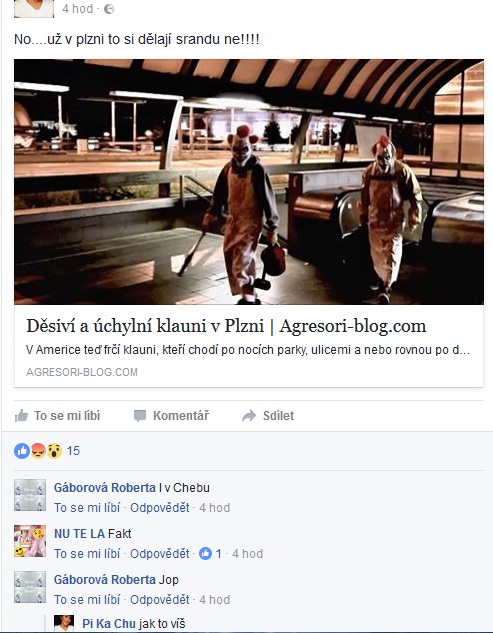This screenshot has height=633, width=493.
Task: Click the like count icon on NU TE LA's comment
Action: click(x=206, y=553)
